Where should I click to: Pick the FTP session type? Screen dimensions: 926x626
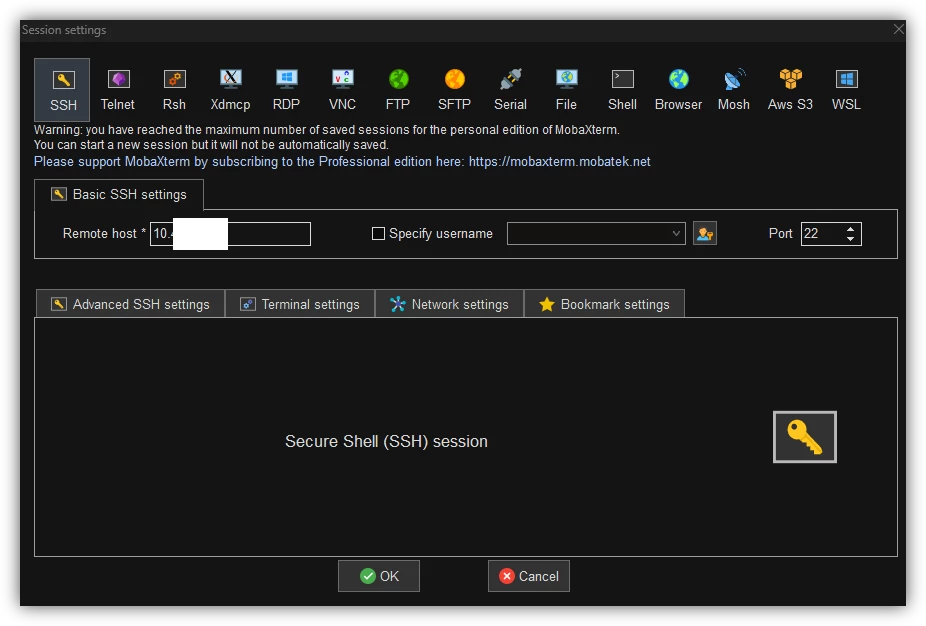[398, 90]
